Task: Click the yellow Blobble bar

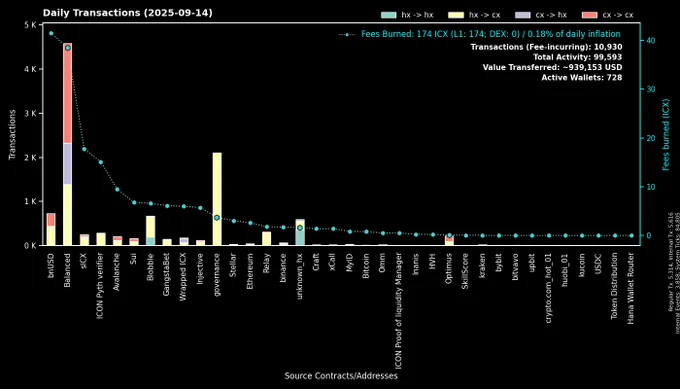Action: click(x=150, y=226)
